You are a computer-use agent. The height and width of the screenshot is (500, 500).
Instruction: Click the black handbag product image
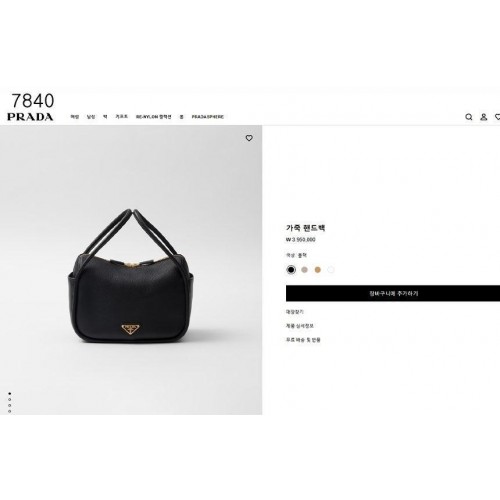(131, 276)
